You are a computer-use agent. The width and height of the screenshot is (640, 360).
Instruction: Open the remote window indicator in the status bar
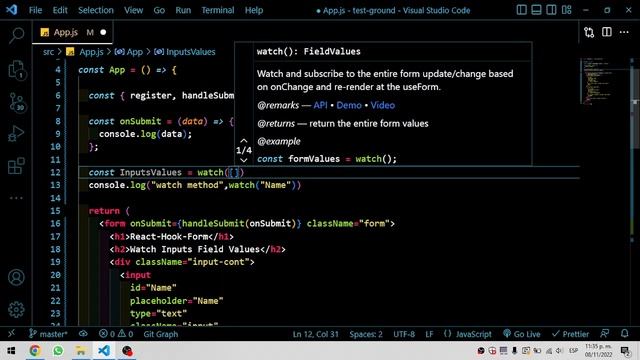pyautogui.click(x=11, y=333)
